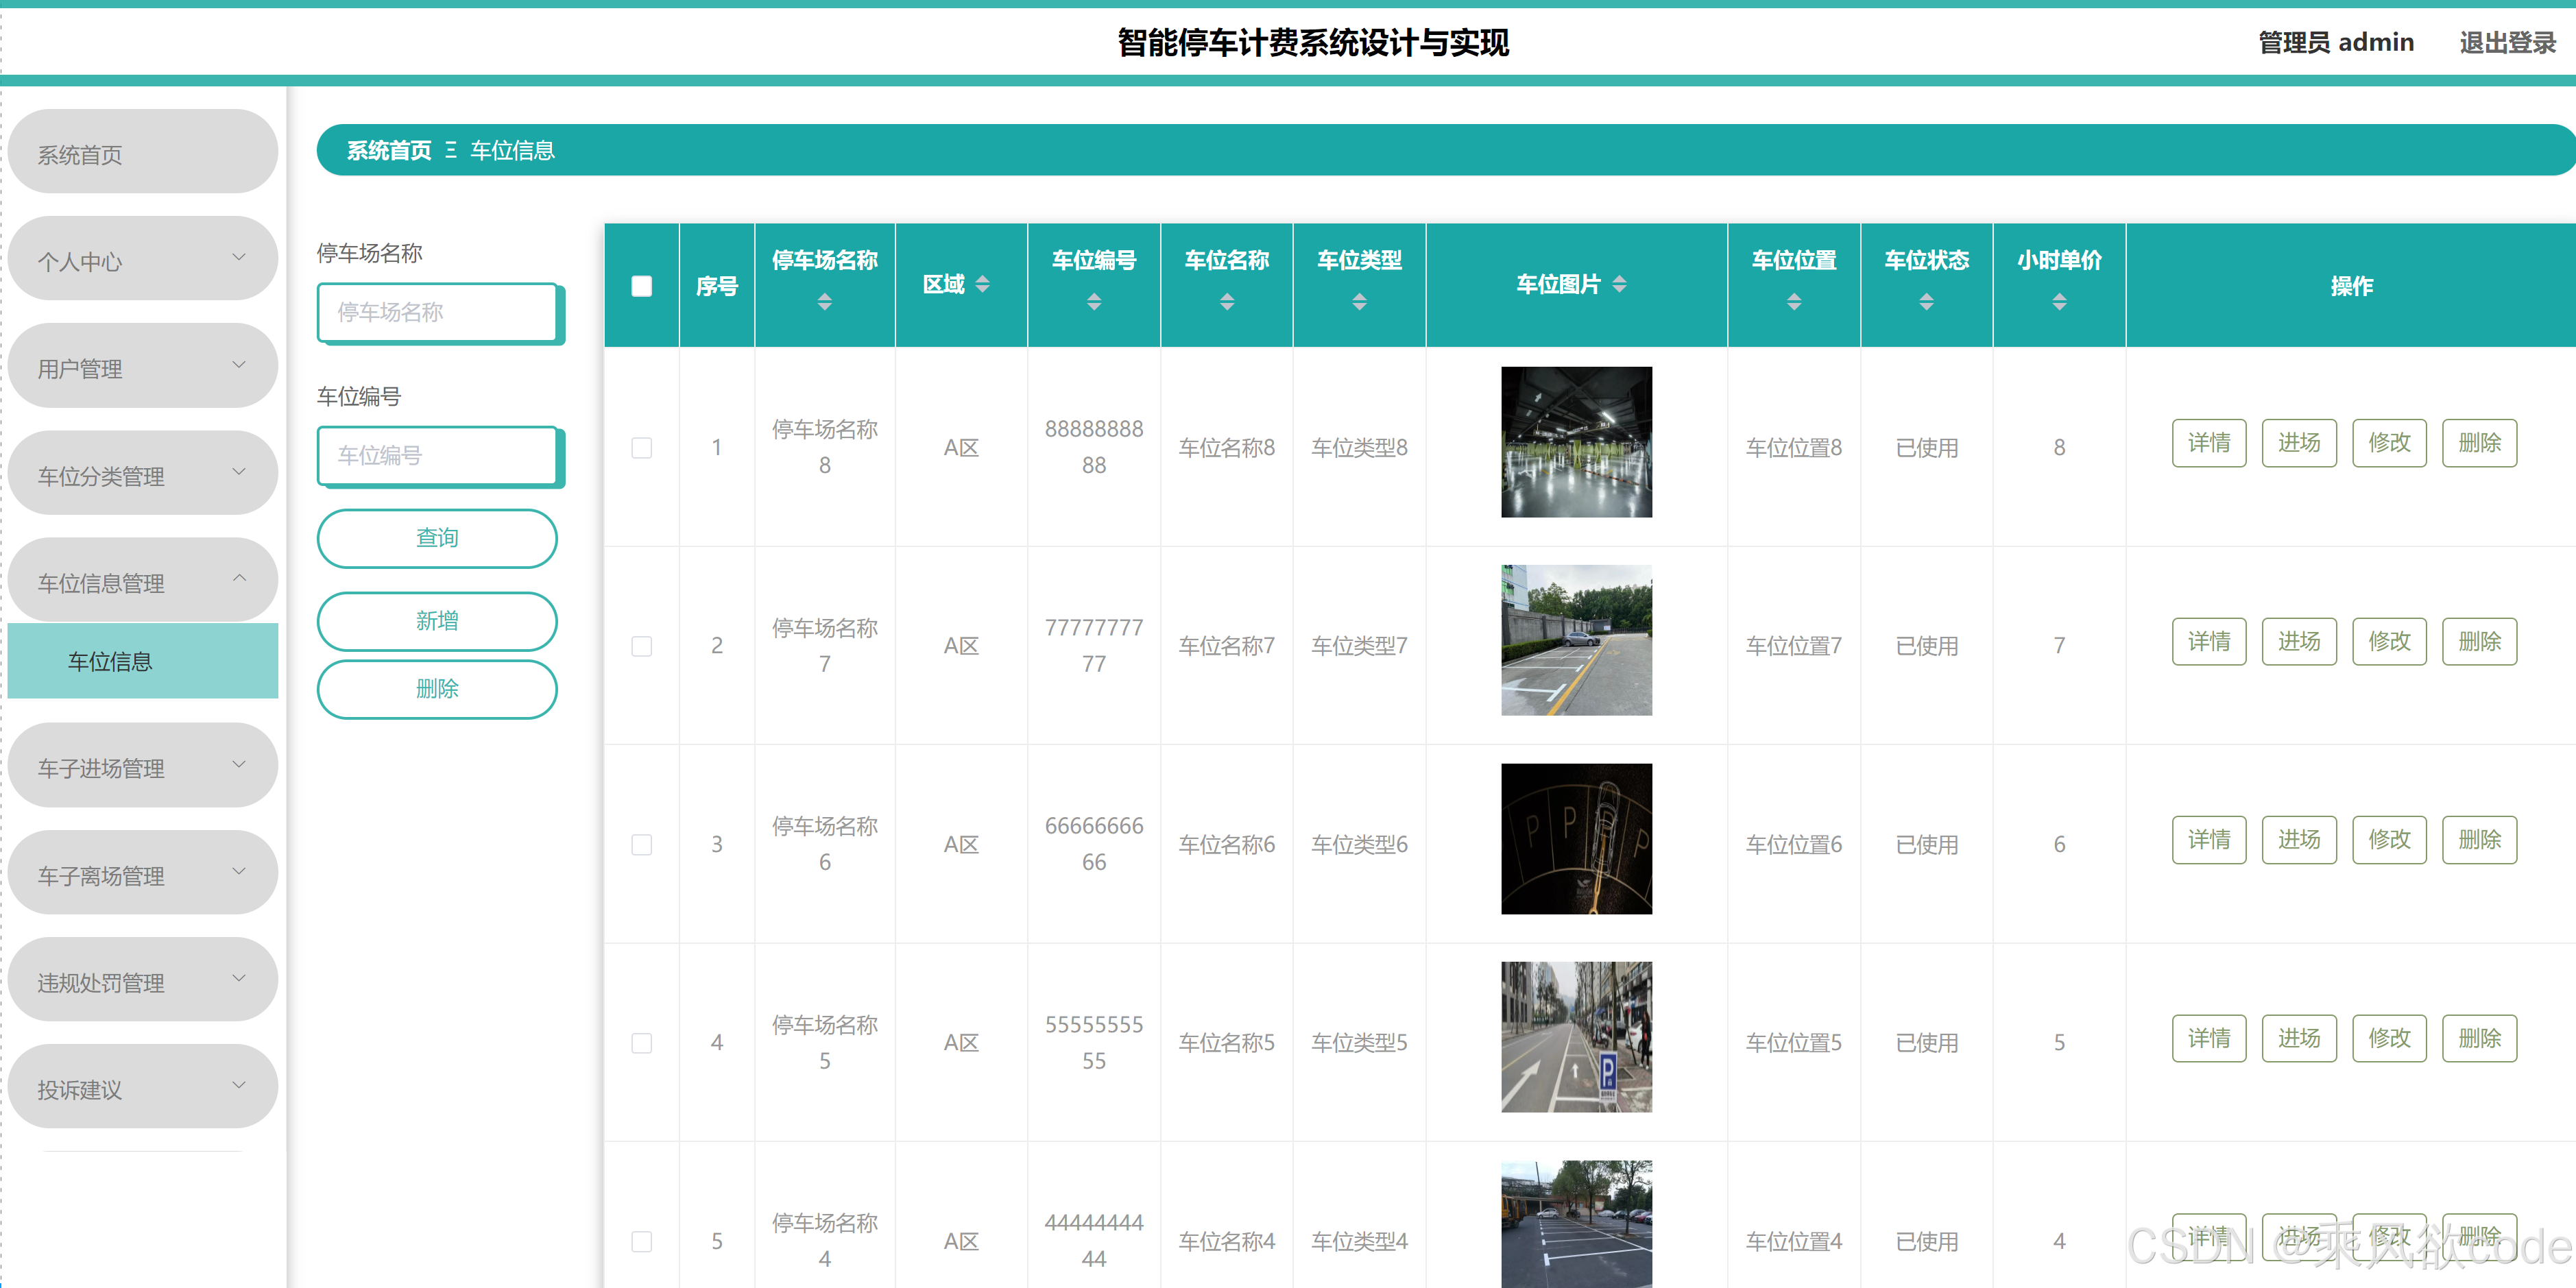Sort by 小时单价 column arrows
This screenshot has height=1288, width=2576.
point(2058,301)
